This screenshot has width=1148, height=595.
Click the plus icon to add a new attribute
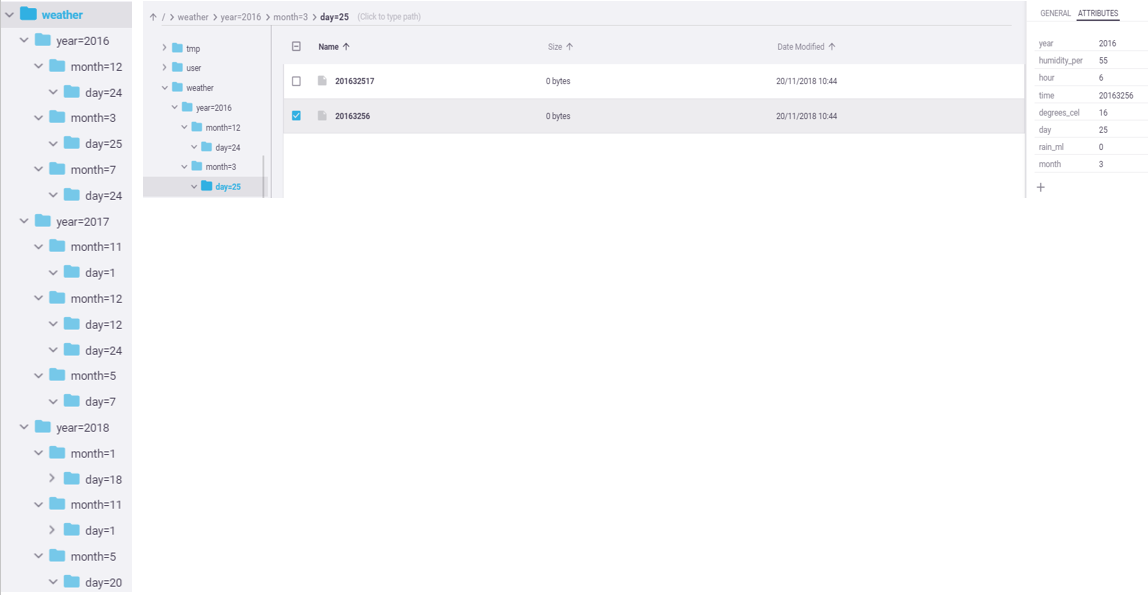(1041, 187)
